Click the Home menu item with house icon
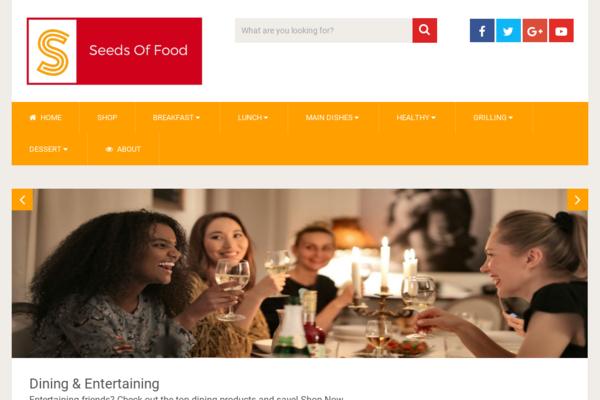The width and height of the screenshot is (600, 400). (x=46, y=118)
